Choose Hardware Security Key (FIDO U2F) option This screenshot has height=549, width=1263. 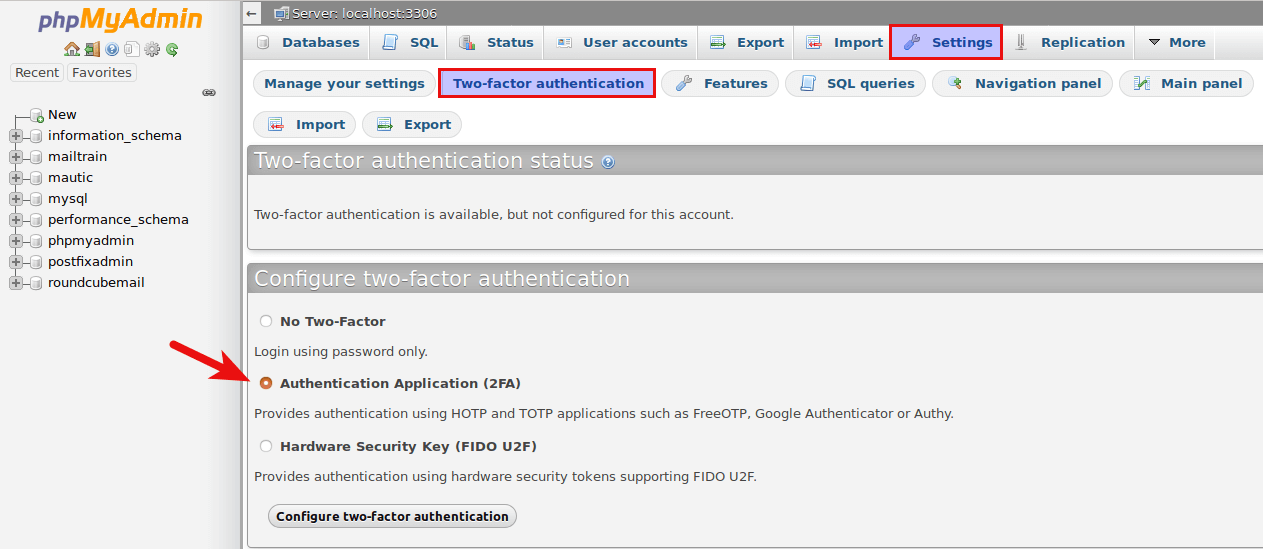(x=266, y=446)
